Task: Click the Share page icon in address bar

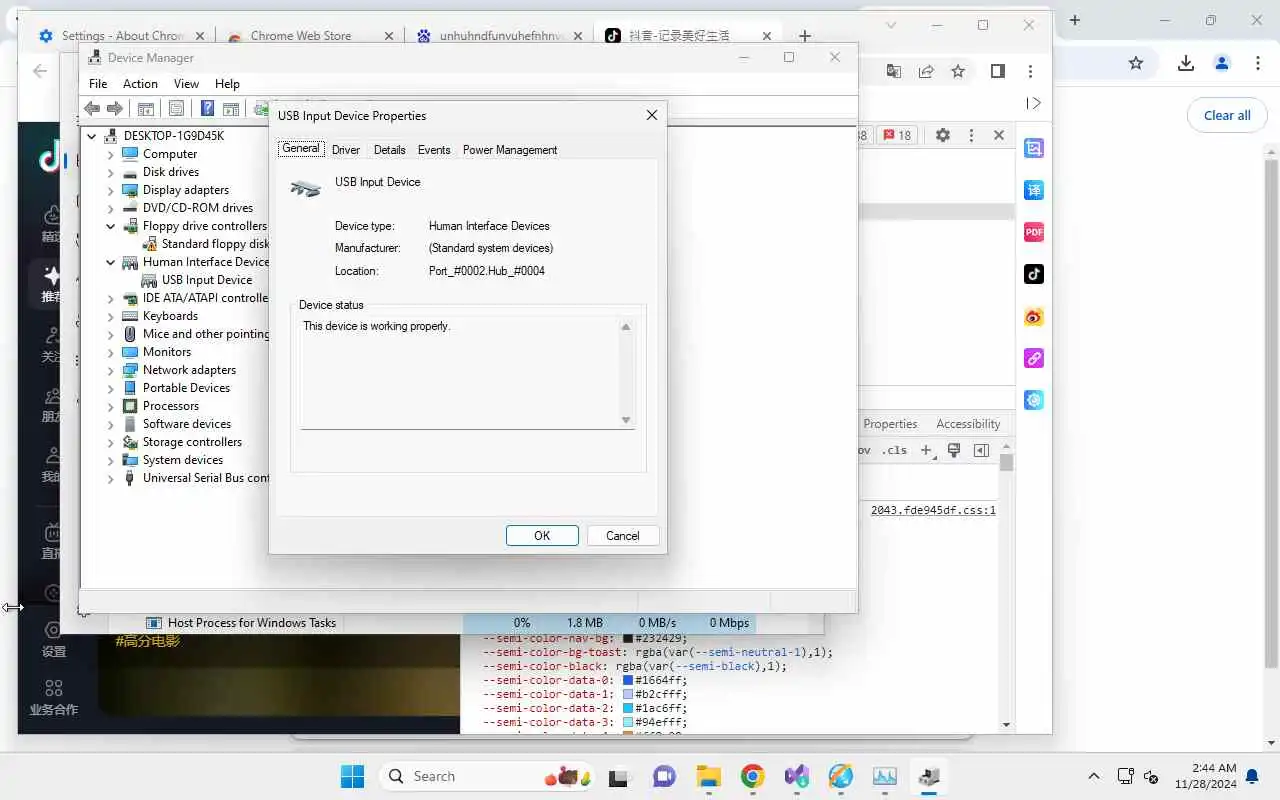Action: [x=926, y=71]
